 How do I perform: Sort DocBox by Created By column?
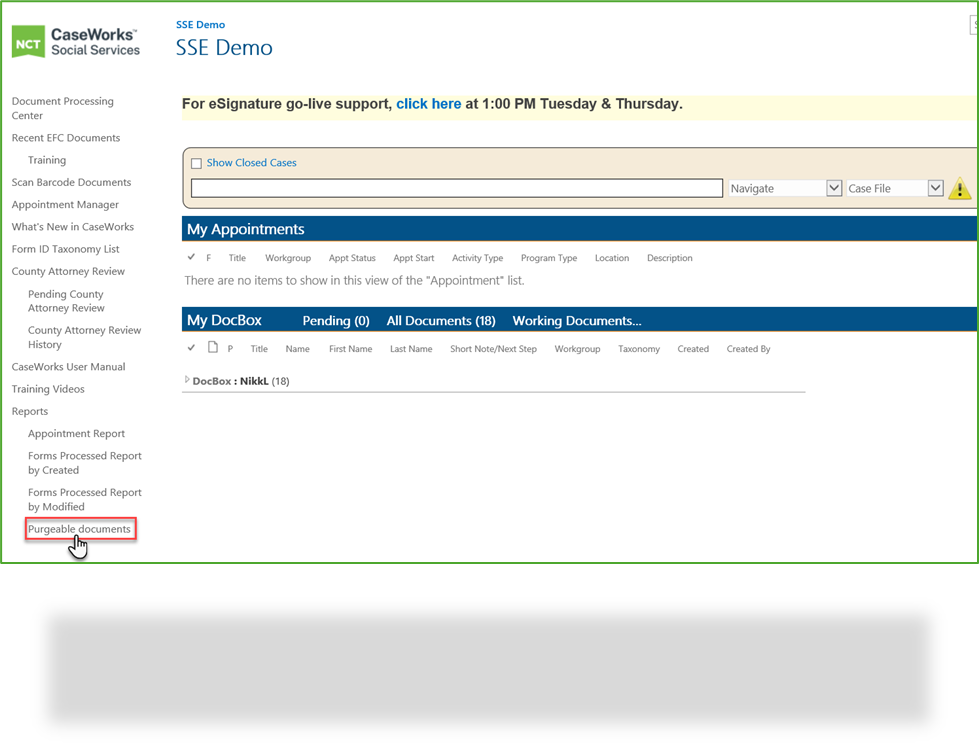click(748, 349)
